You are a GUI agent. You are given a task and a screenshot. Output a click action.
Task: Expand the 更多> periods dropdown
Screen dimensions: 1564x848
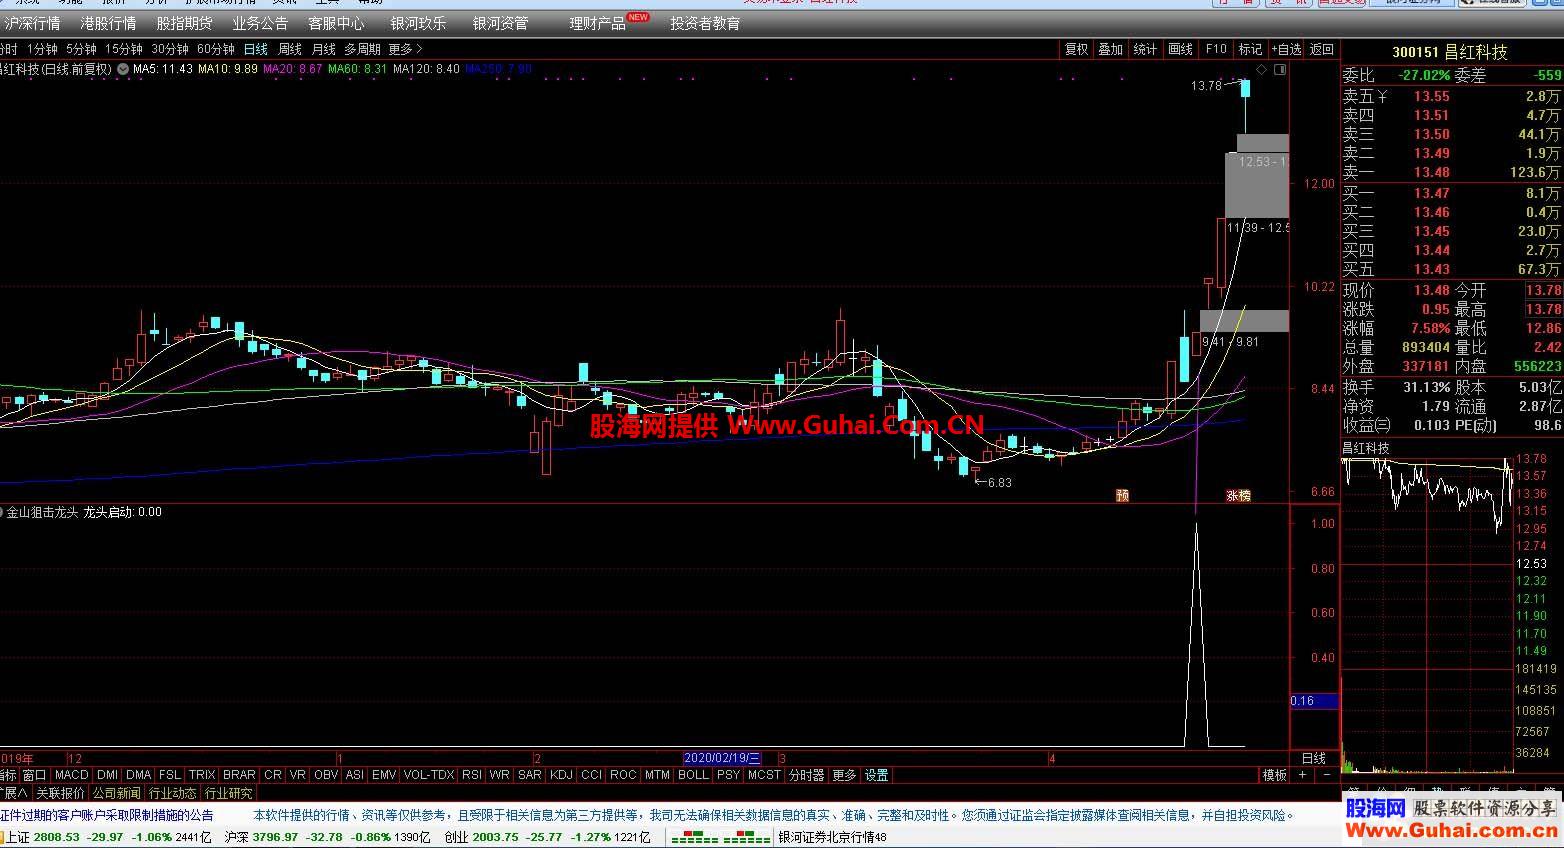pyautogui.click(x=406, y=49)
